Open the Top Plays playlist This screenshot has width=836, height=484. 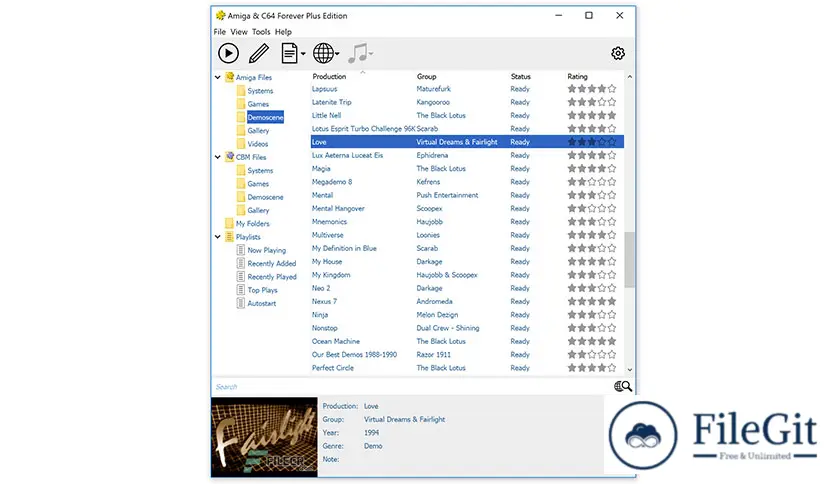(262, 290)
